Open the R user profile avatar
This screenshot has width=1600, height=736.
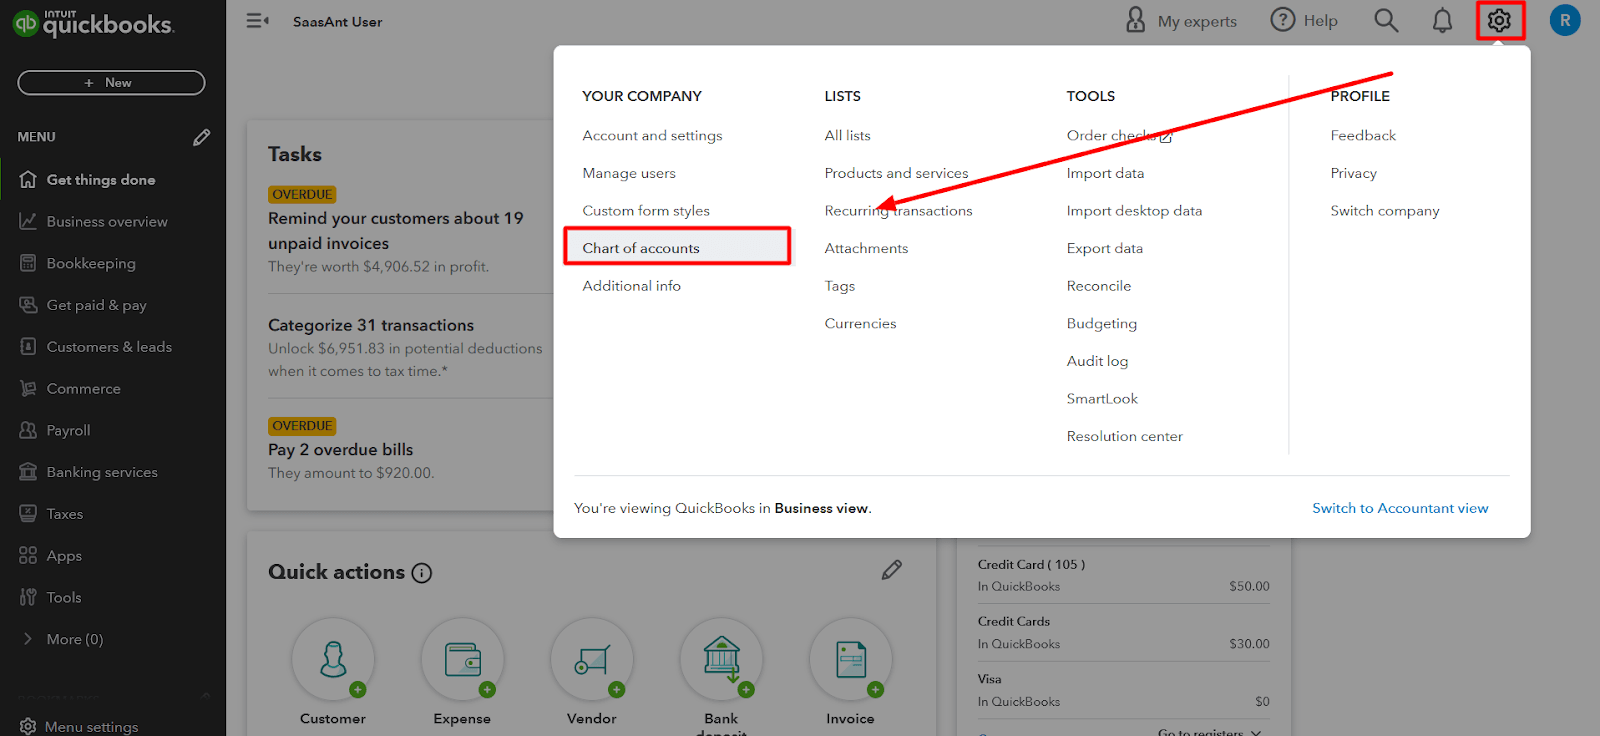(x=1565, y=20)
